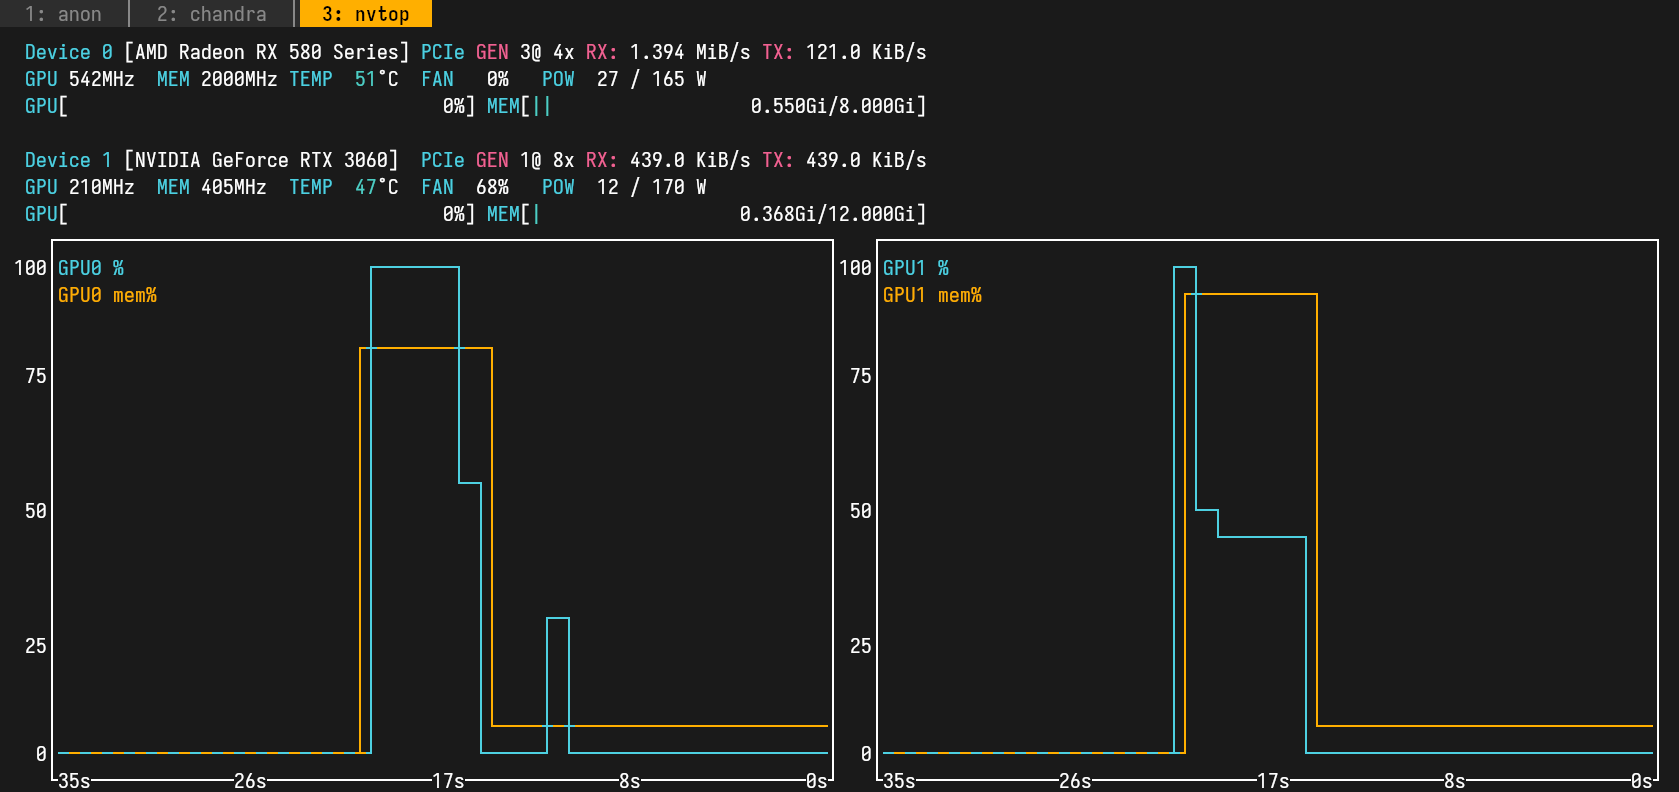Screen dimensions: 1679x792
Task: Click the "17s" time label under the GPU0 chart
Action: 448,781
